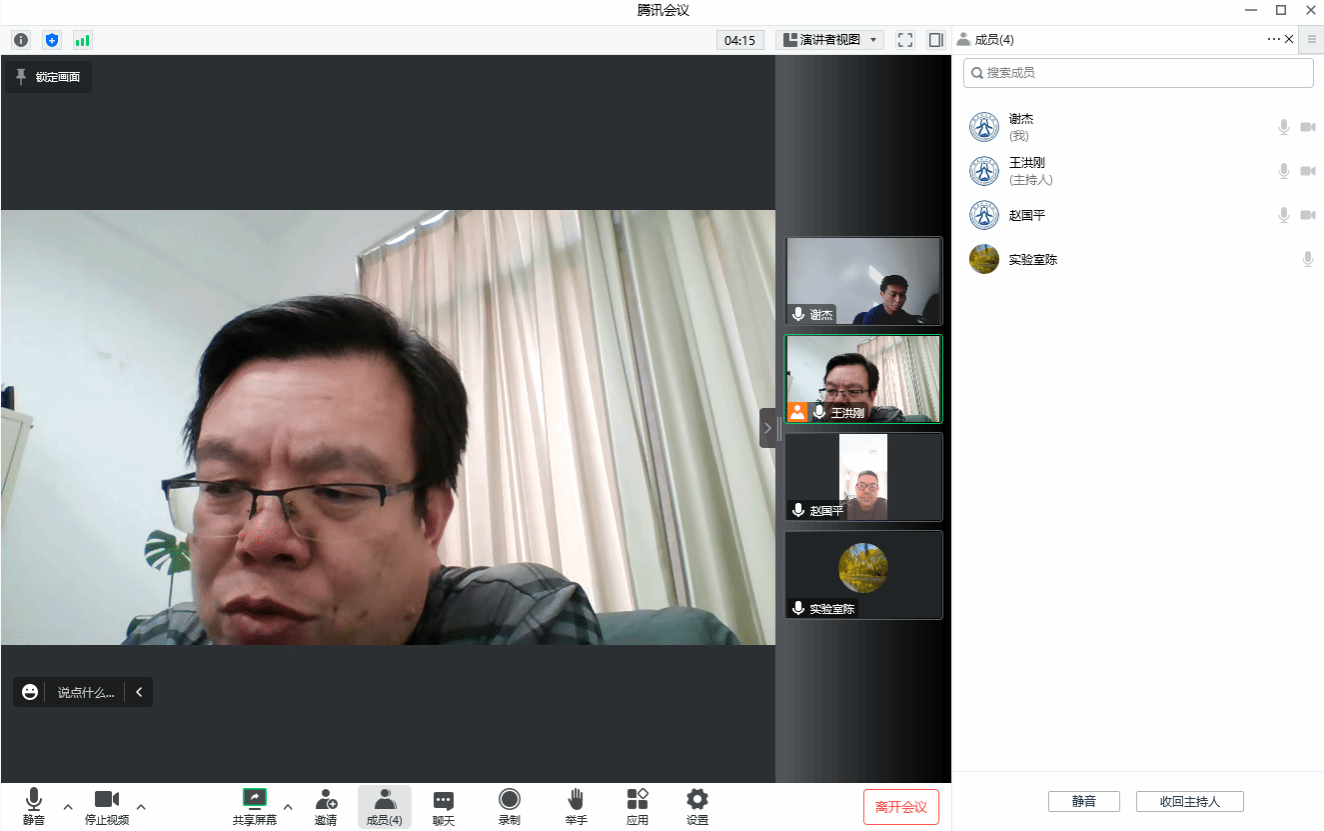Open 设置 settings gear
The width and height of the screenshot is (1324, 831).
tap(697, 806)
